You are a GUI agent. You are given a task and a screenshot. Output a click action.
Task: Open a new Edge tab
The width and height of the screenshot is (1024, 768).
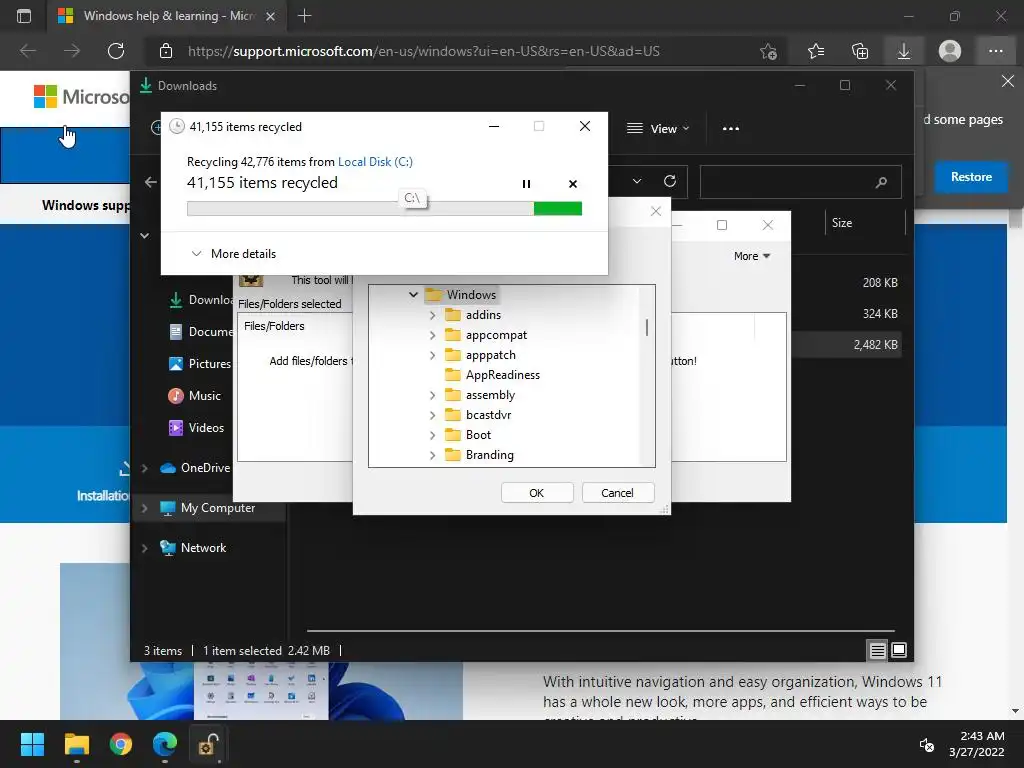point(304,16)
